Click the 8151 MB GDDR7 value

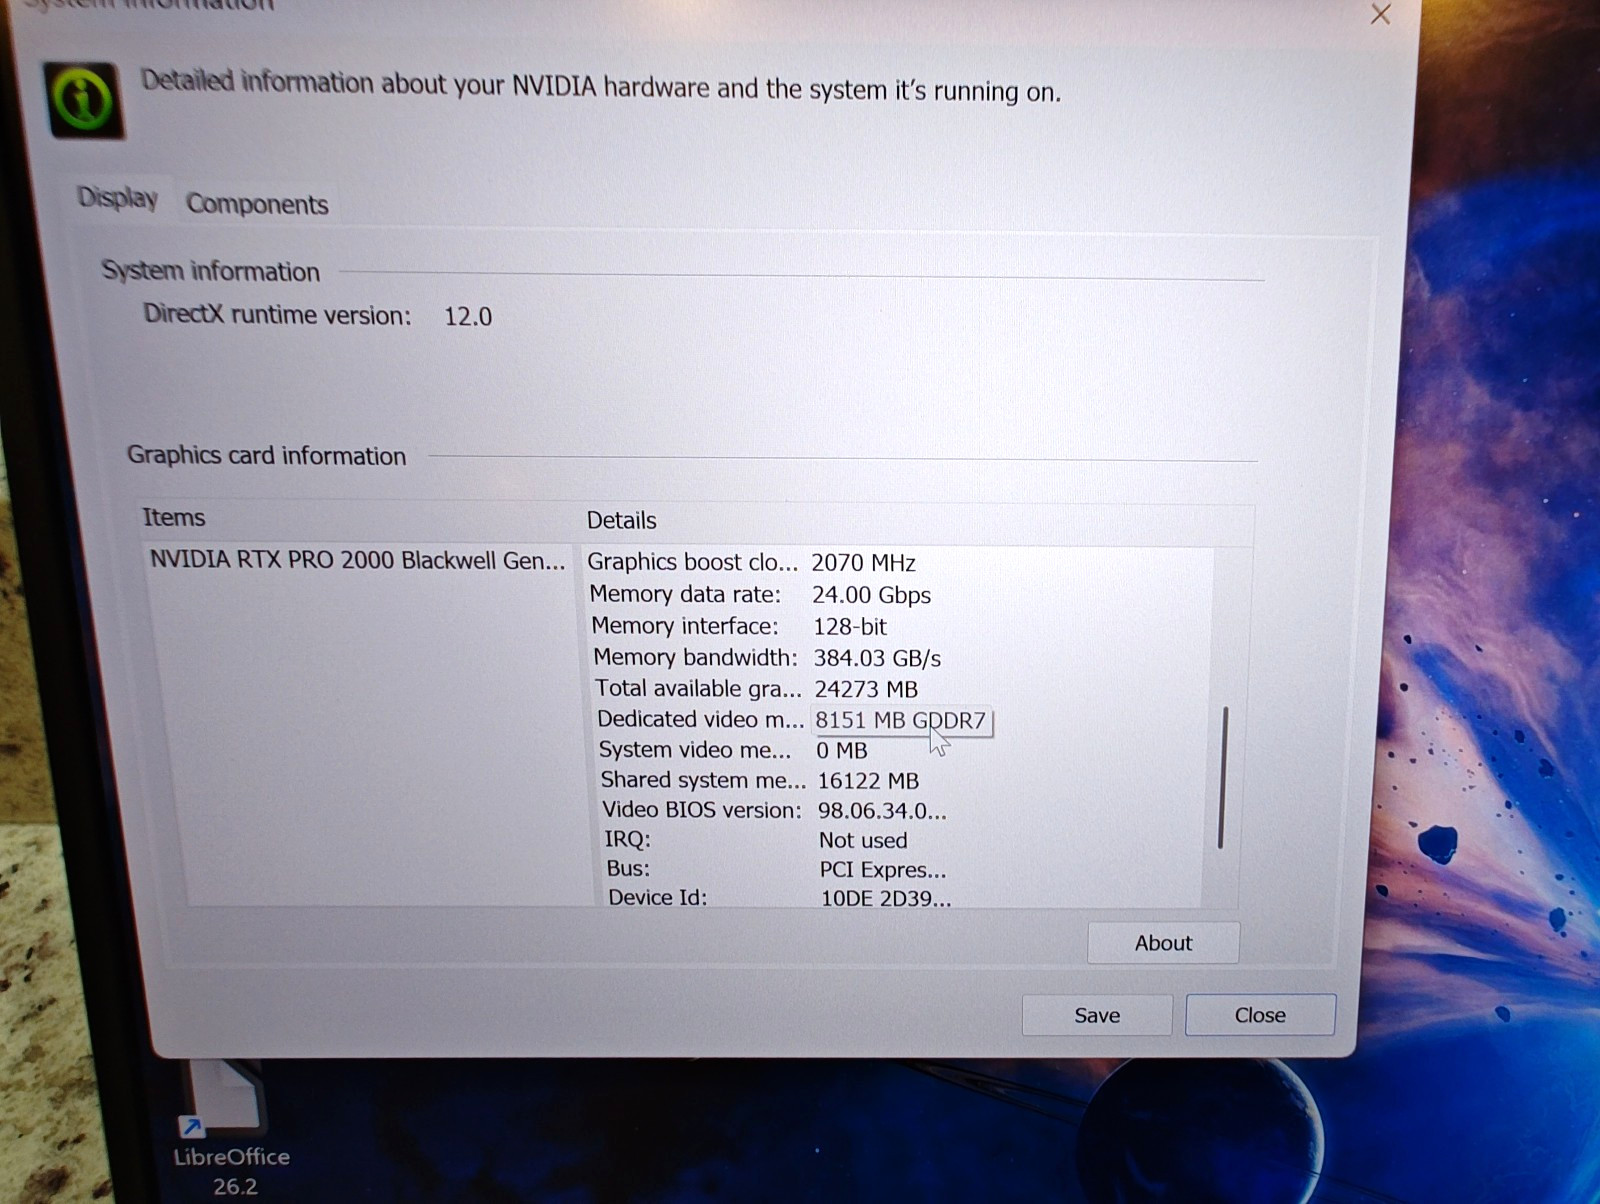(900, 720)
